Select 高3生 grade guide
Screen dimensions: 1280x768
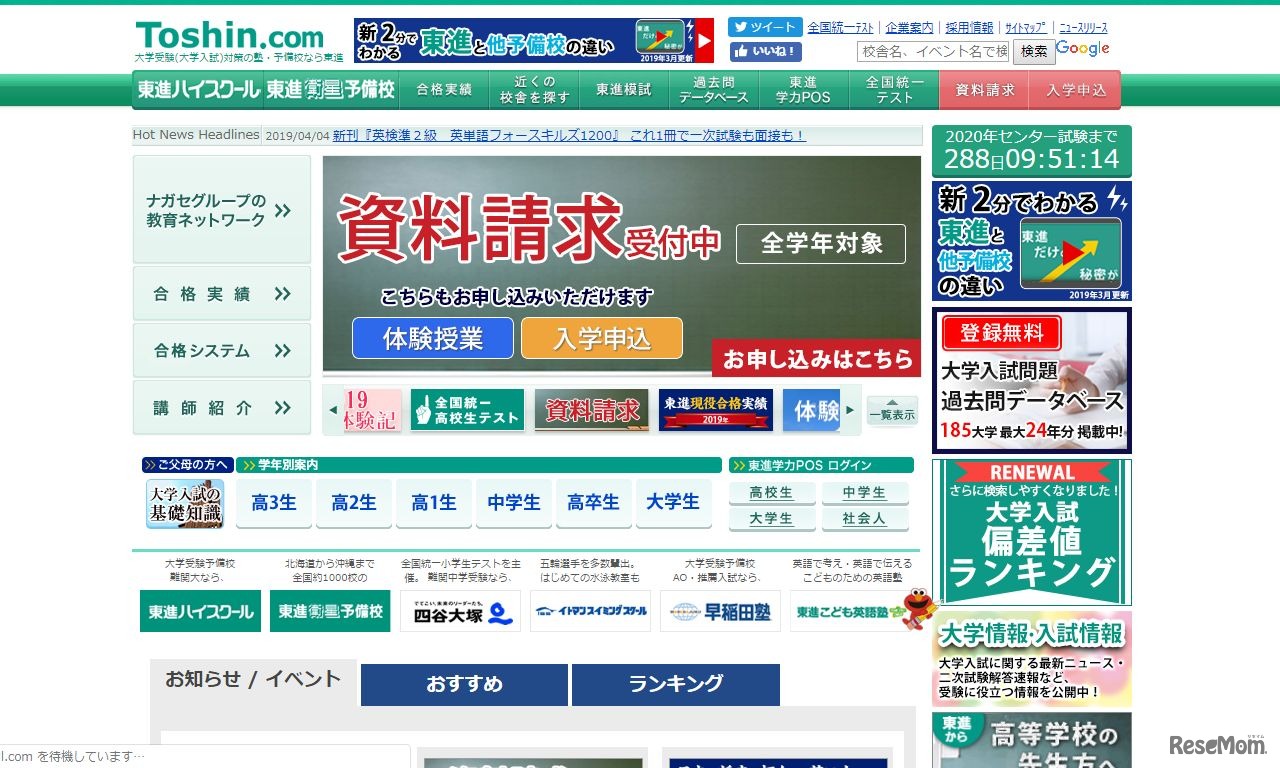click(x=274, y=503)
